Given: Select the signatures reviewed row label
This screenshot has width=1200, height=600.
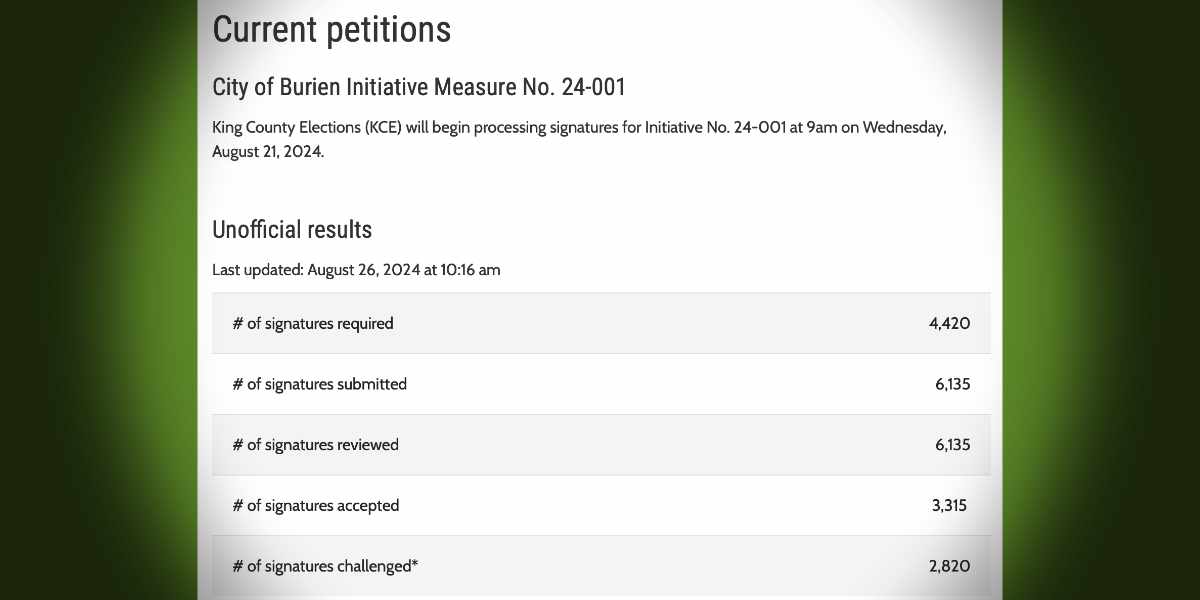Looking at the screenshot, I should coord(315,445).
